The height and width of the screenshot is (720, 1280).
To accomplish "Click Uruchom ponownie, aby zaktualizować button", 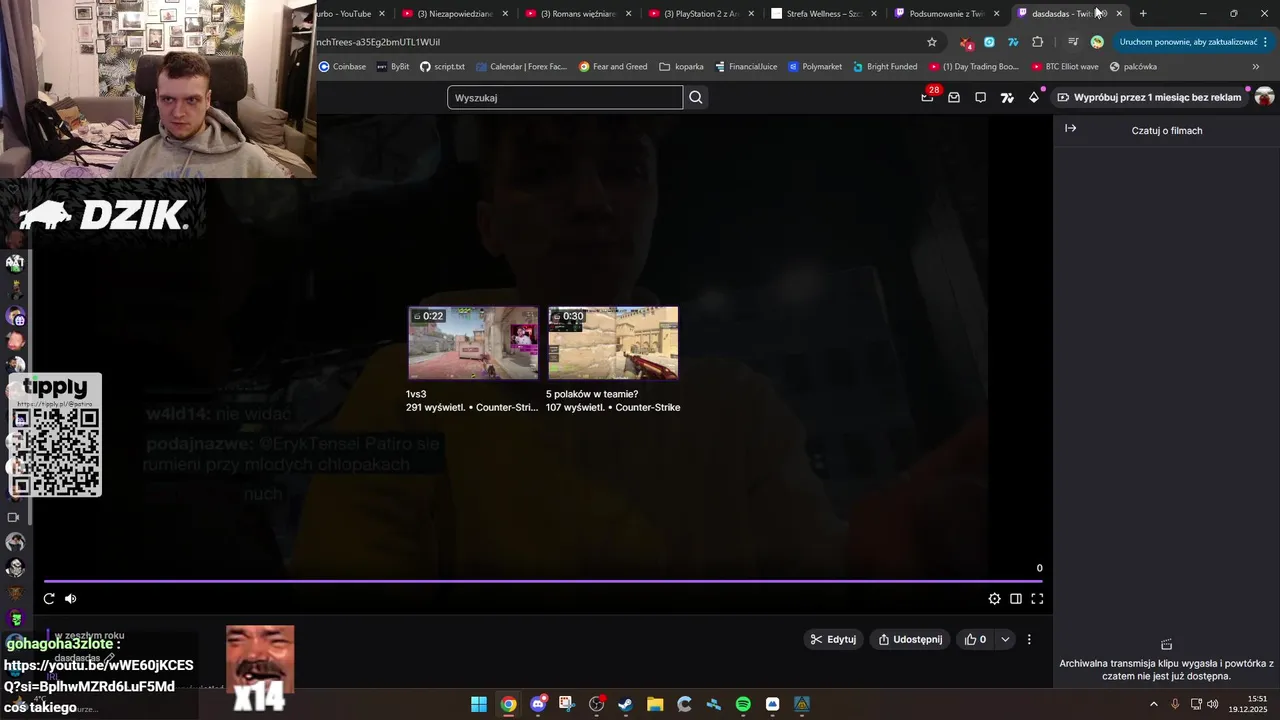I will point(1188,42).
